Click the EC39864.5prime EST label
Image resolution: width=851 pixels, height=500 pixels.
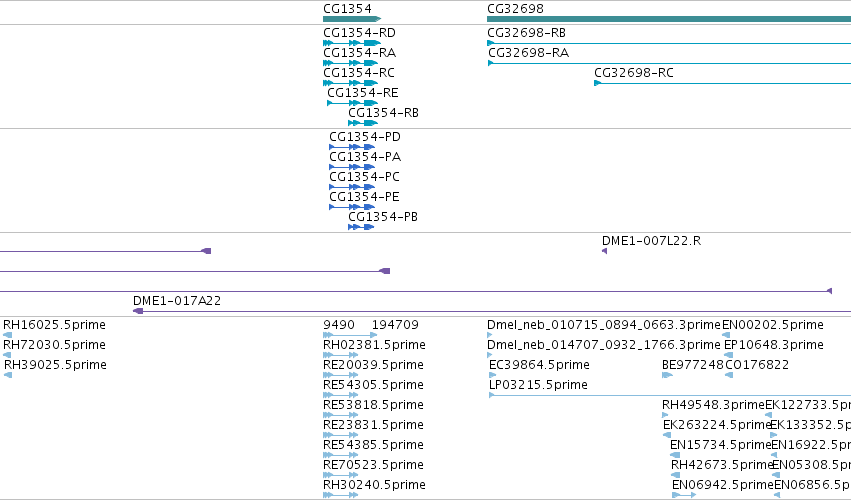point(539,365)
